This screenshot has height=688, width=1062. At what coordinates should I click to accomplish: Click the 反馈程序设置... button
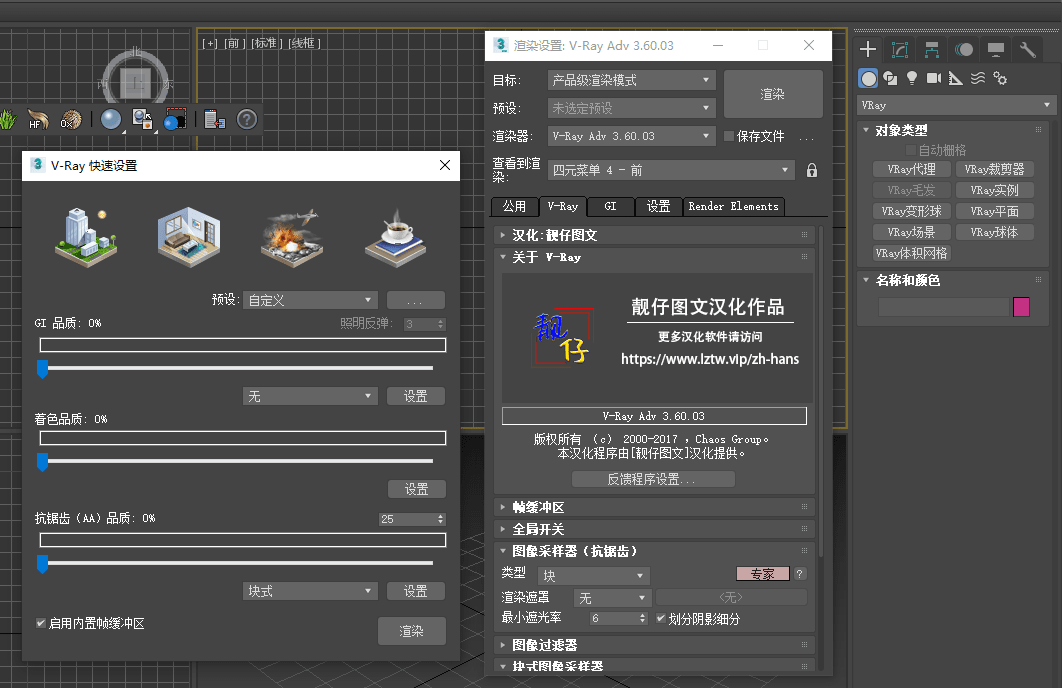tap(653, 479)
